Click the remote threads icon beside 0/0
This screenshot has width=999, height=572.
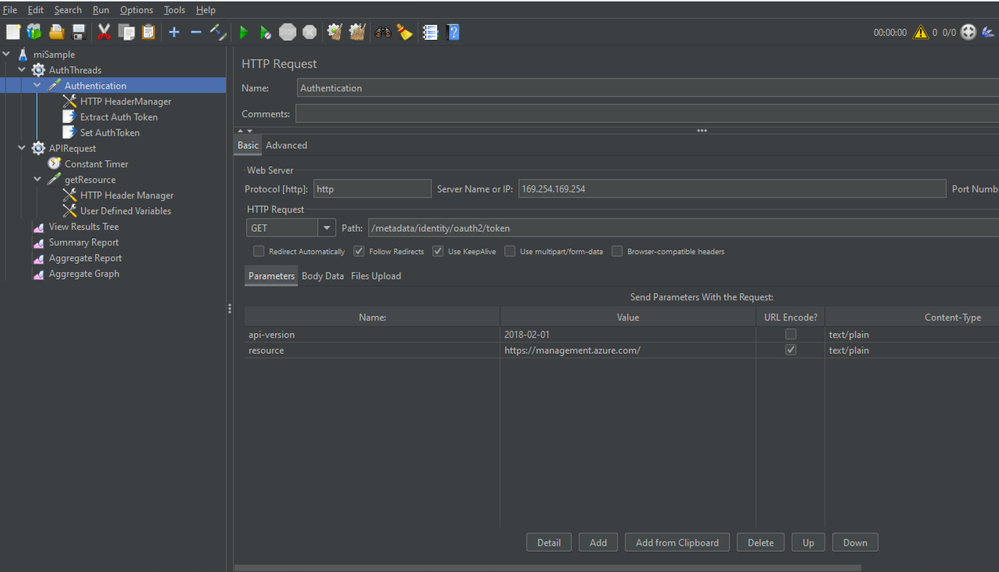[968, 32]
